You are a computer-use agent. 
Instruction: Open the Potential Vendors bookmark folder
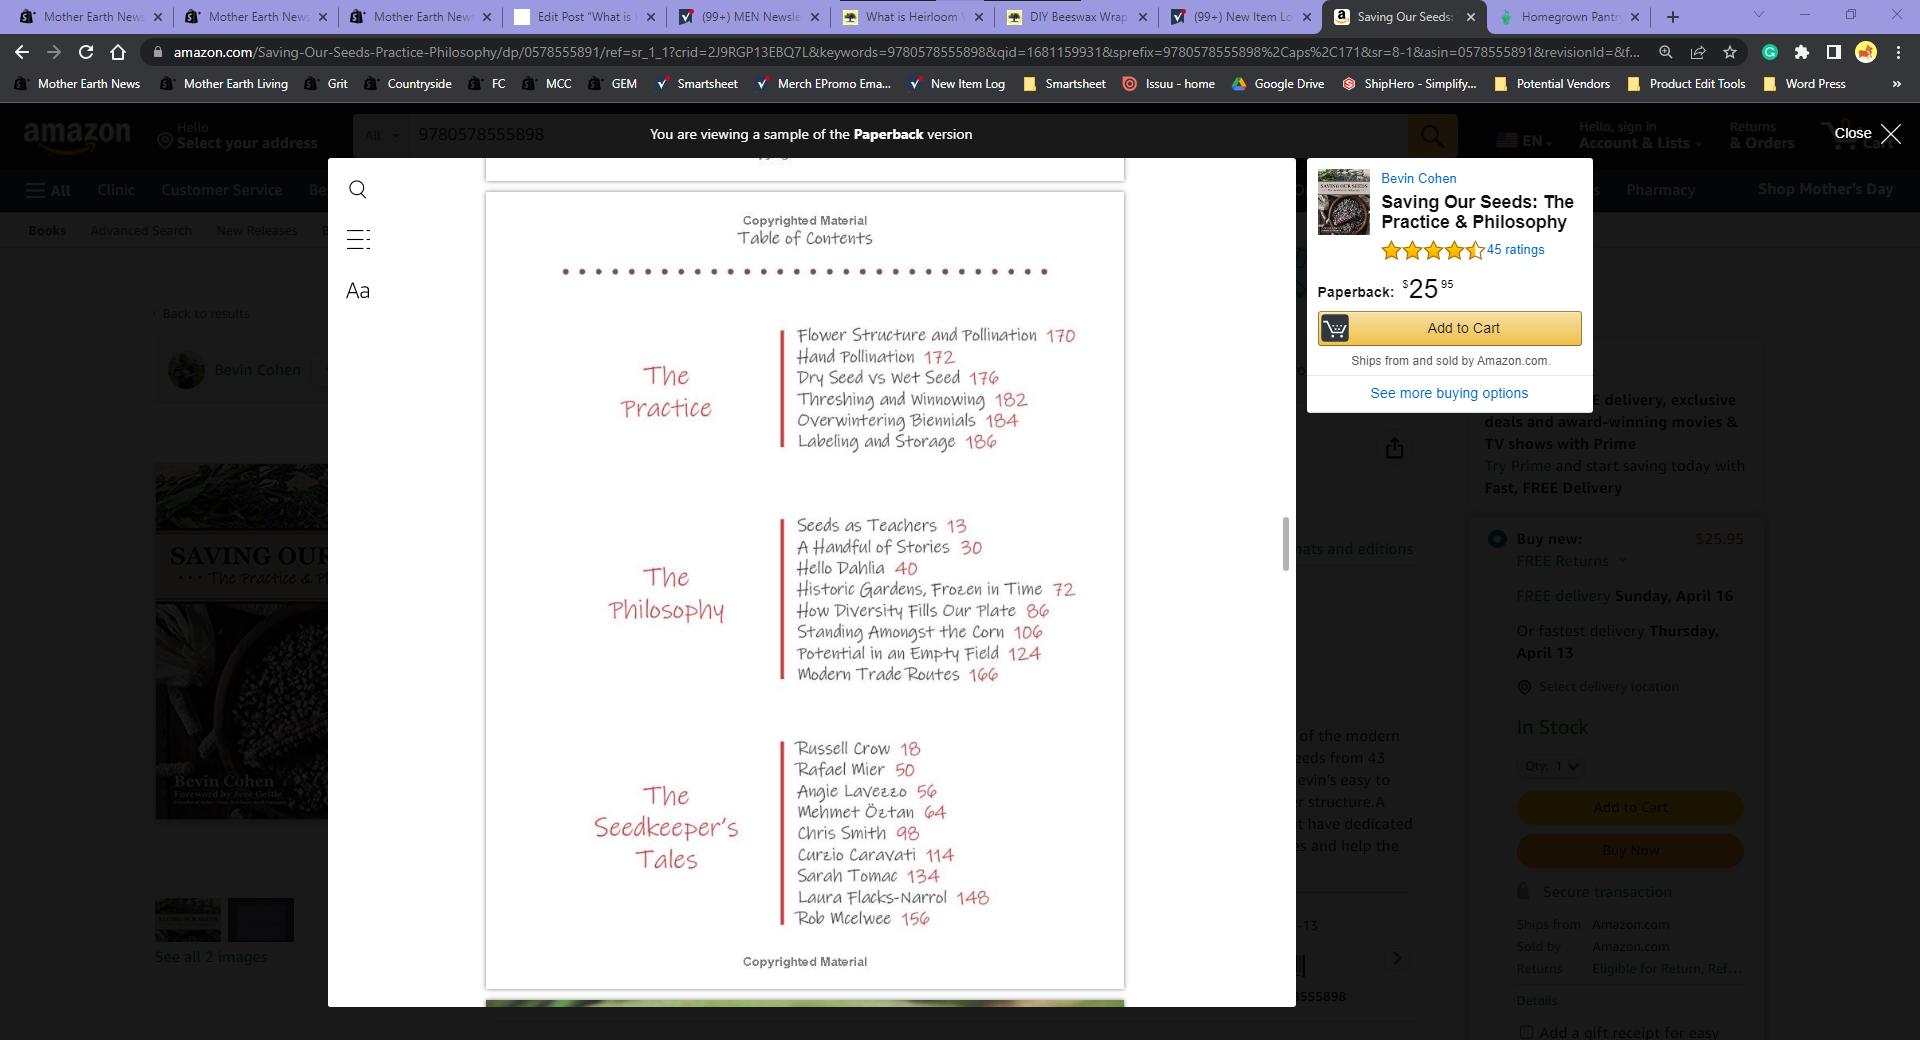click(x=1552, y=84)
